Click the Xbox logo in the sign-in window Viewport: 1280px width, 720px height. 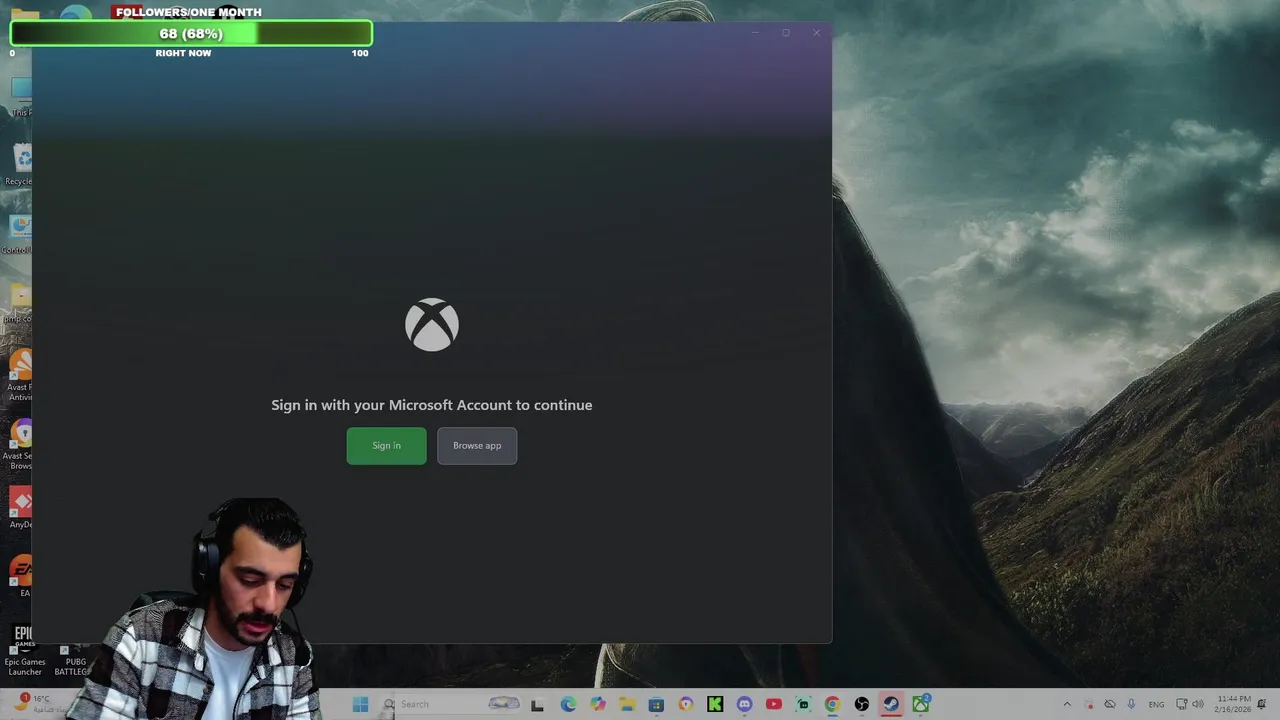click(432, 325)
